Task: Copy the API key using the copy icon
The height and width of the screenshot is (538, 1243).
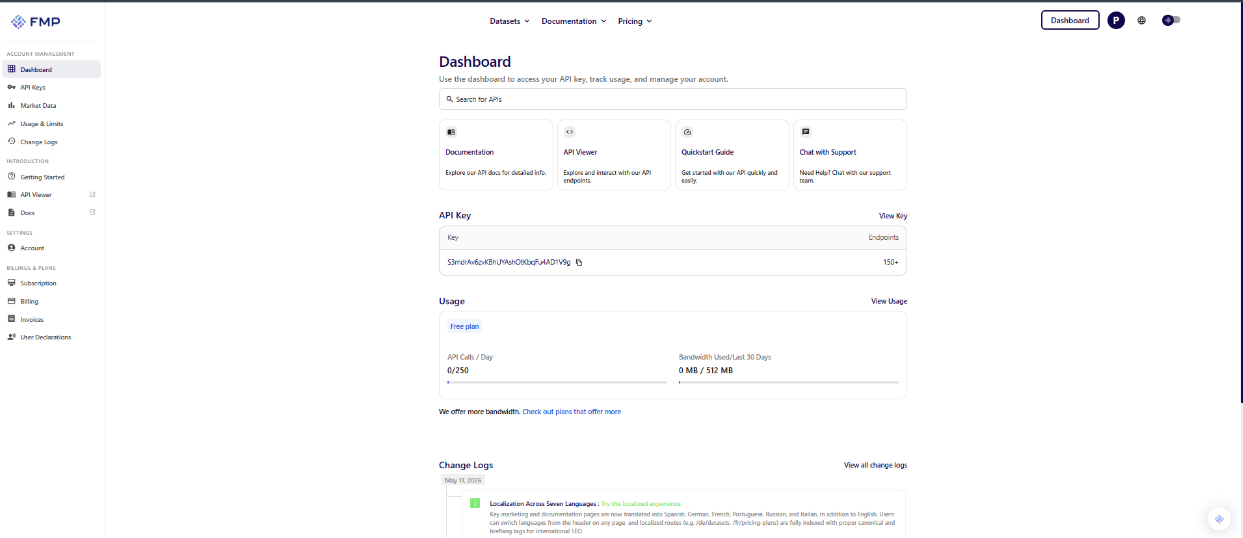Action: click(x=579, y=262)
